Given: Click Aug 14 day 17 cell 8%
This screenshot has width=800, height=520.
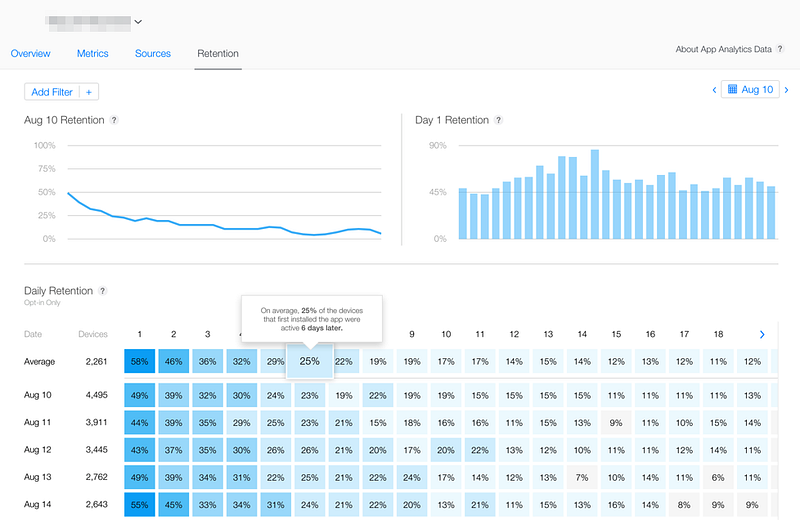Looking at the screenshot, I should pyautogui.click(x=684, y=505).
